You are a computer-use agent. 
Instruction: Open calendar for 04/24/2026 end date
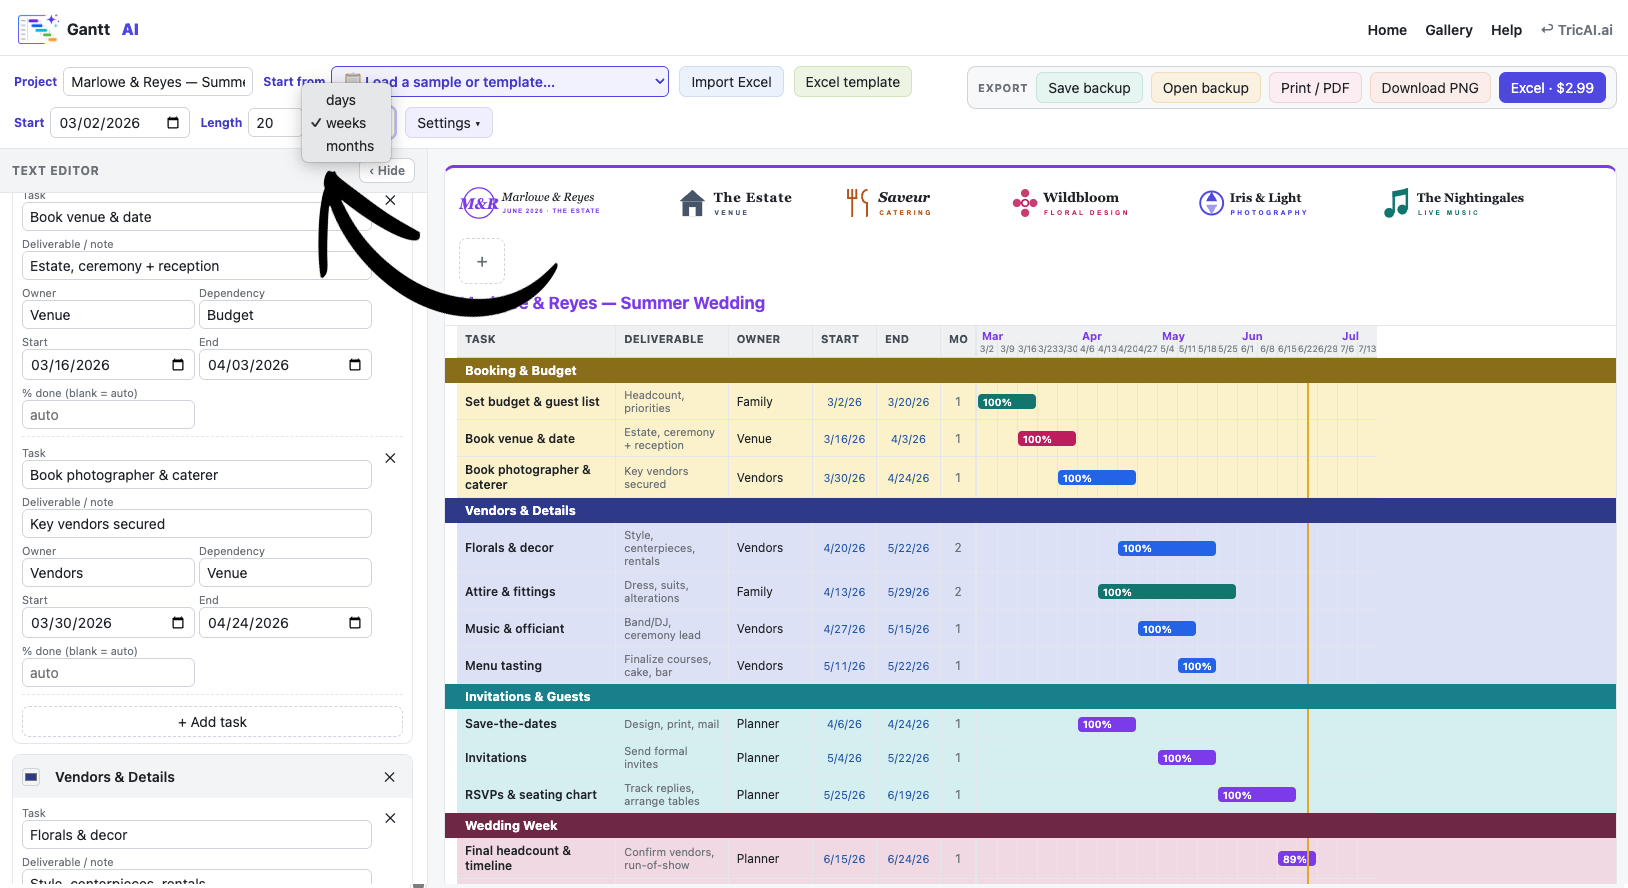(x=355, y=623)
